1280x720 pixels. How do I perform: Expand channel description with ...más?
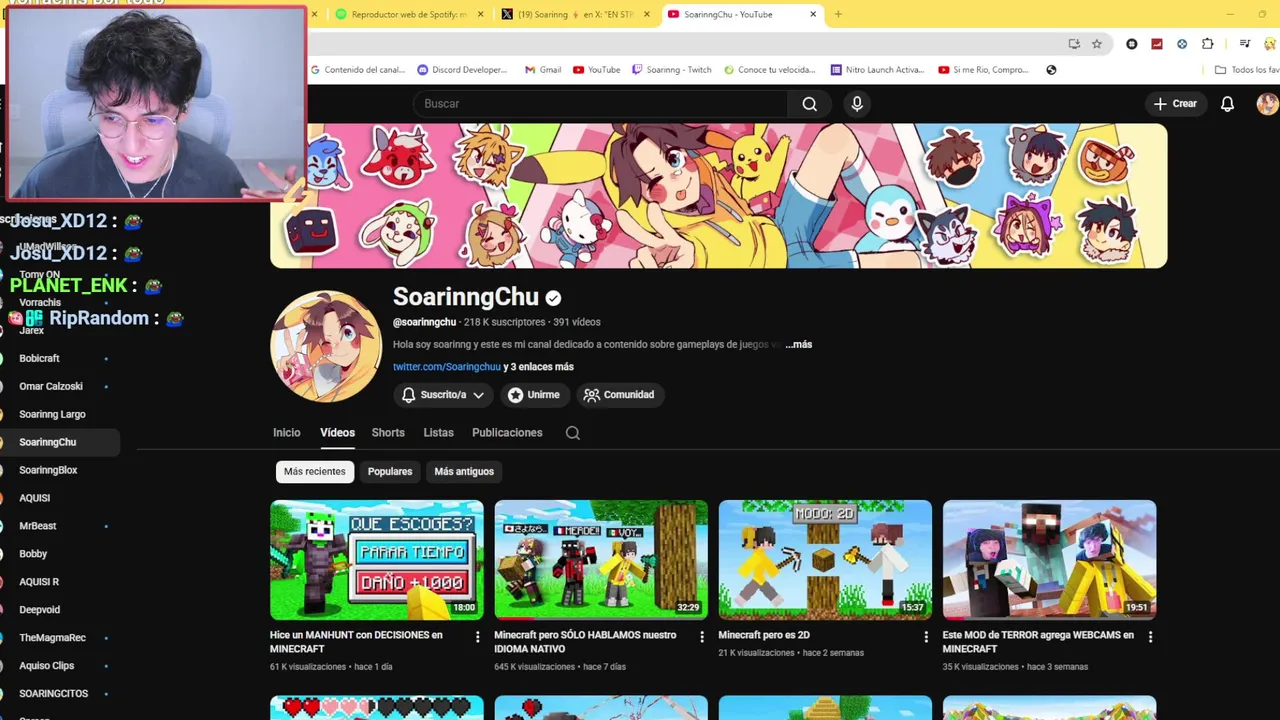[x=798, y=344]
